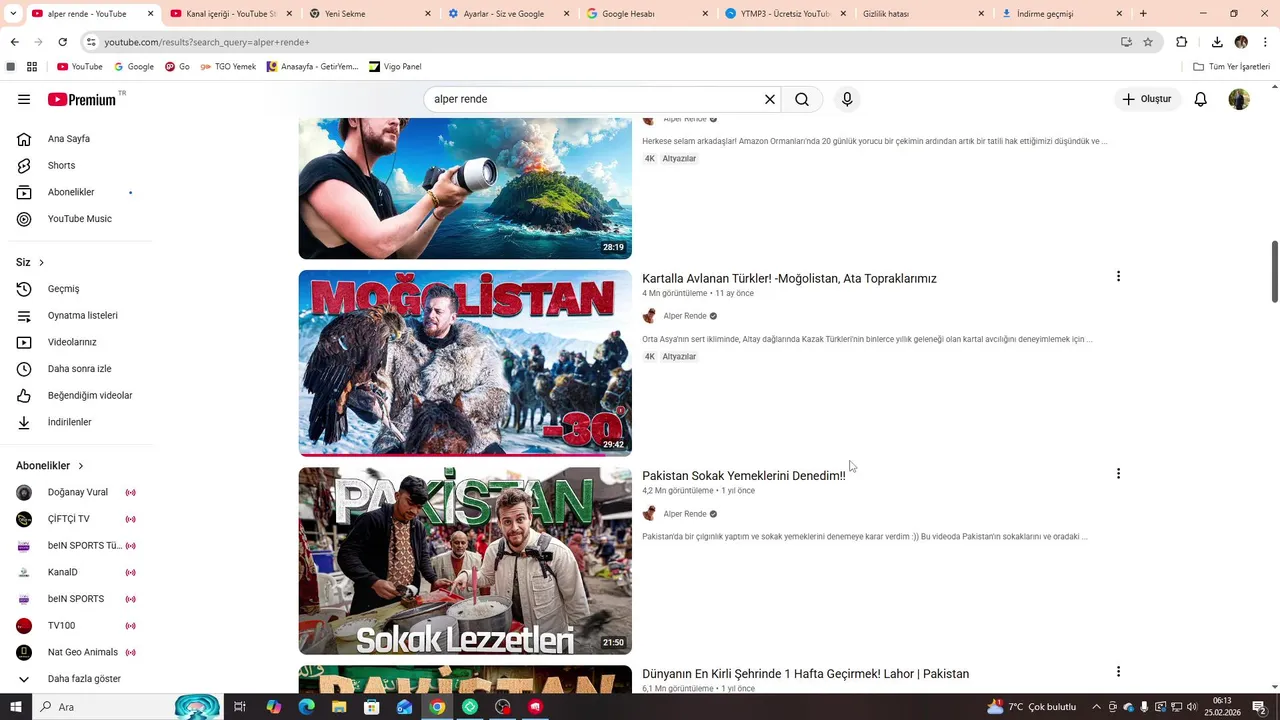Click the Oluştur create button
Screen dimensions: 1280x720
pos(1147,99)
